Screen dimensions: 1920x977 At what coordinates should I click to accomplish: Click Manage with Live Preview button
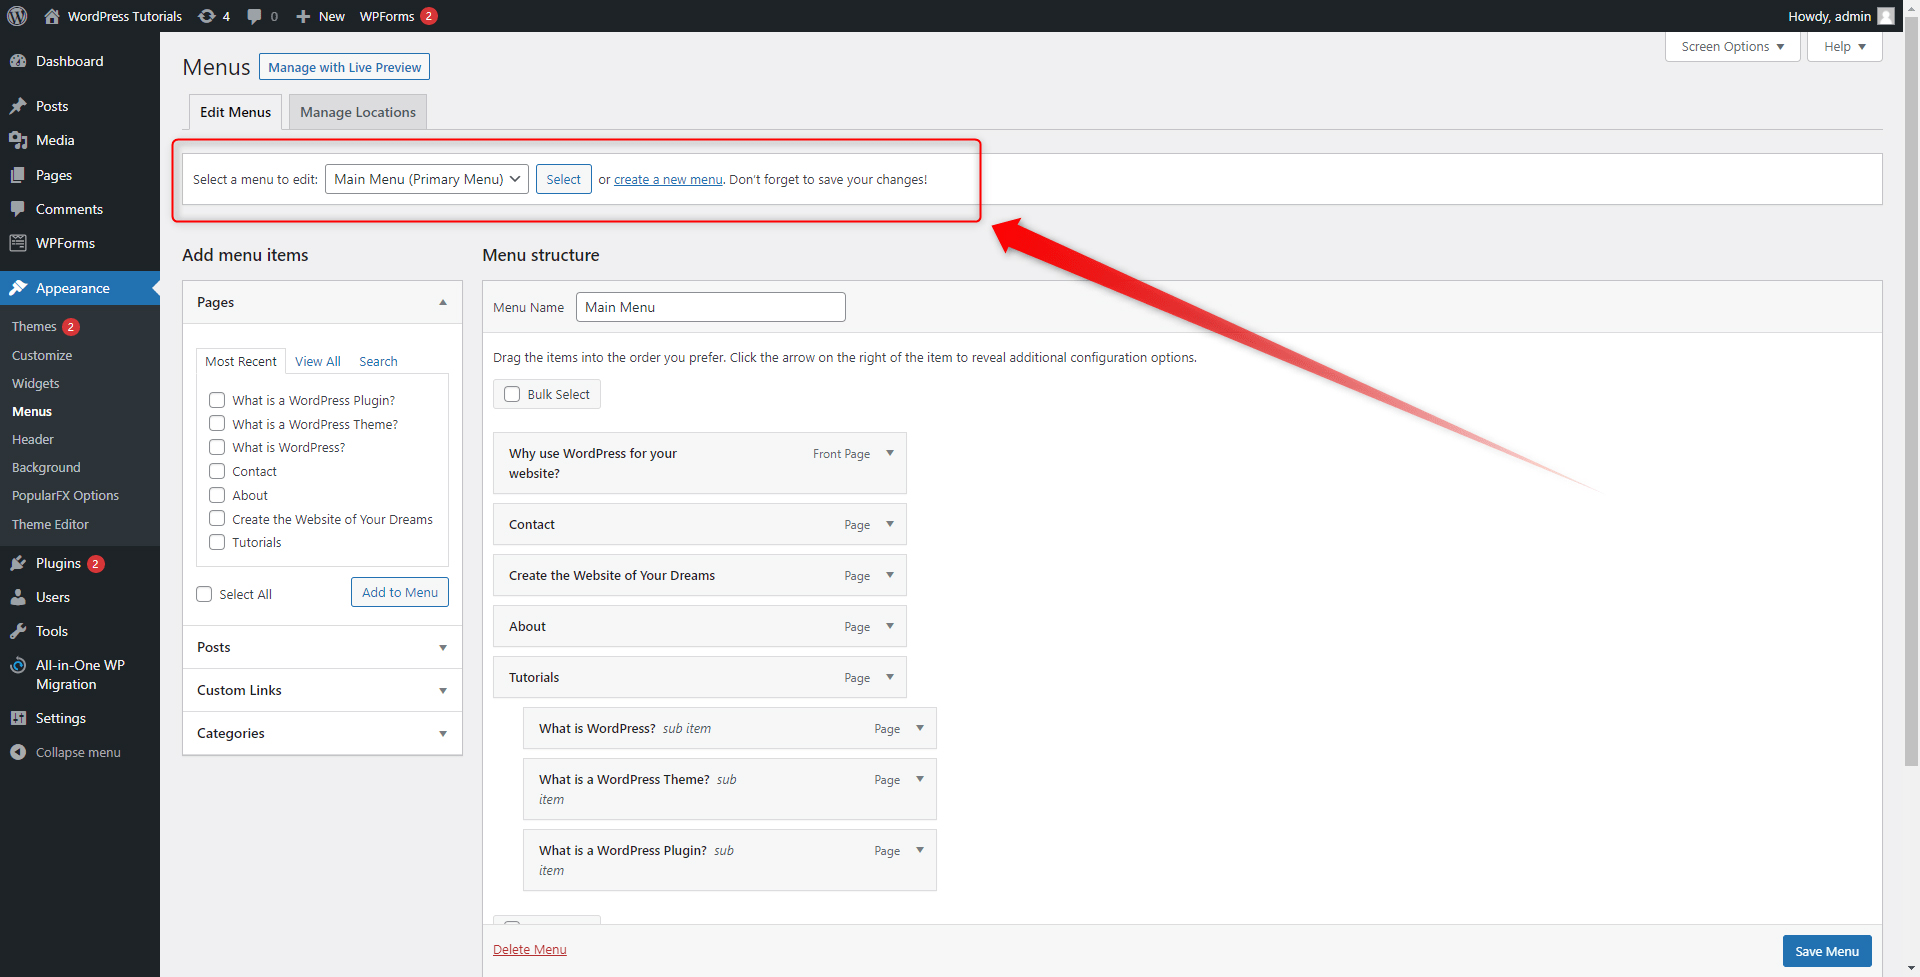[x=344, y=67]
